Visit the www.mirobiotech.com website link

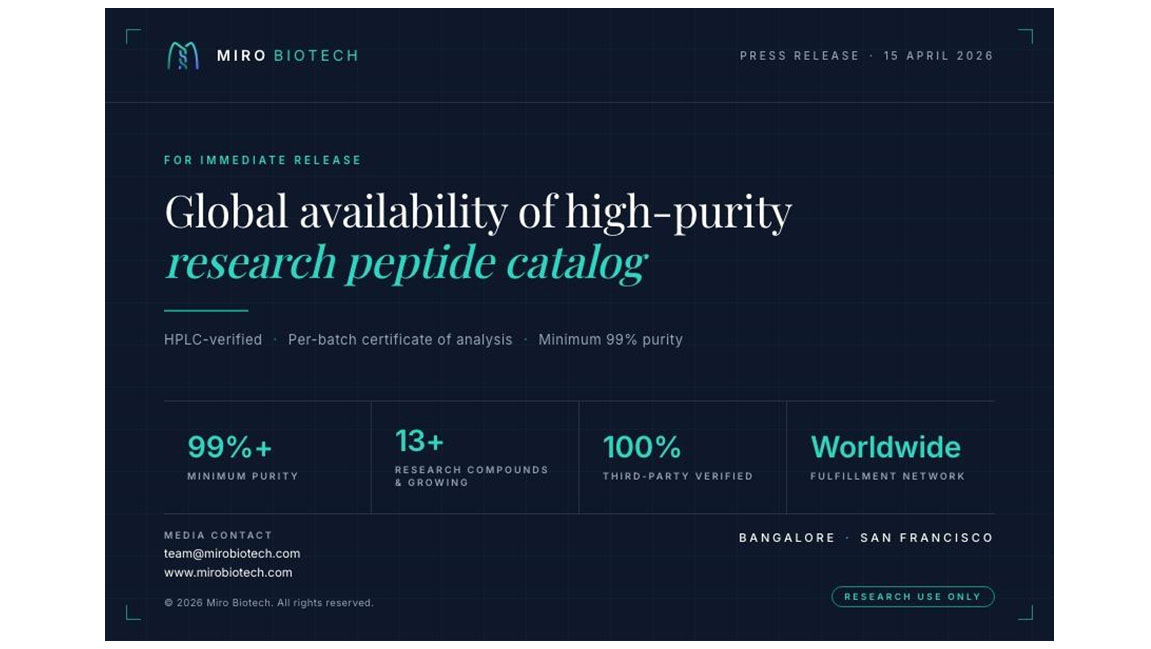click(228, 573)
